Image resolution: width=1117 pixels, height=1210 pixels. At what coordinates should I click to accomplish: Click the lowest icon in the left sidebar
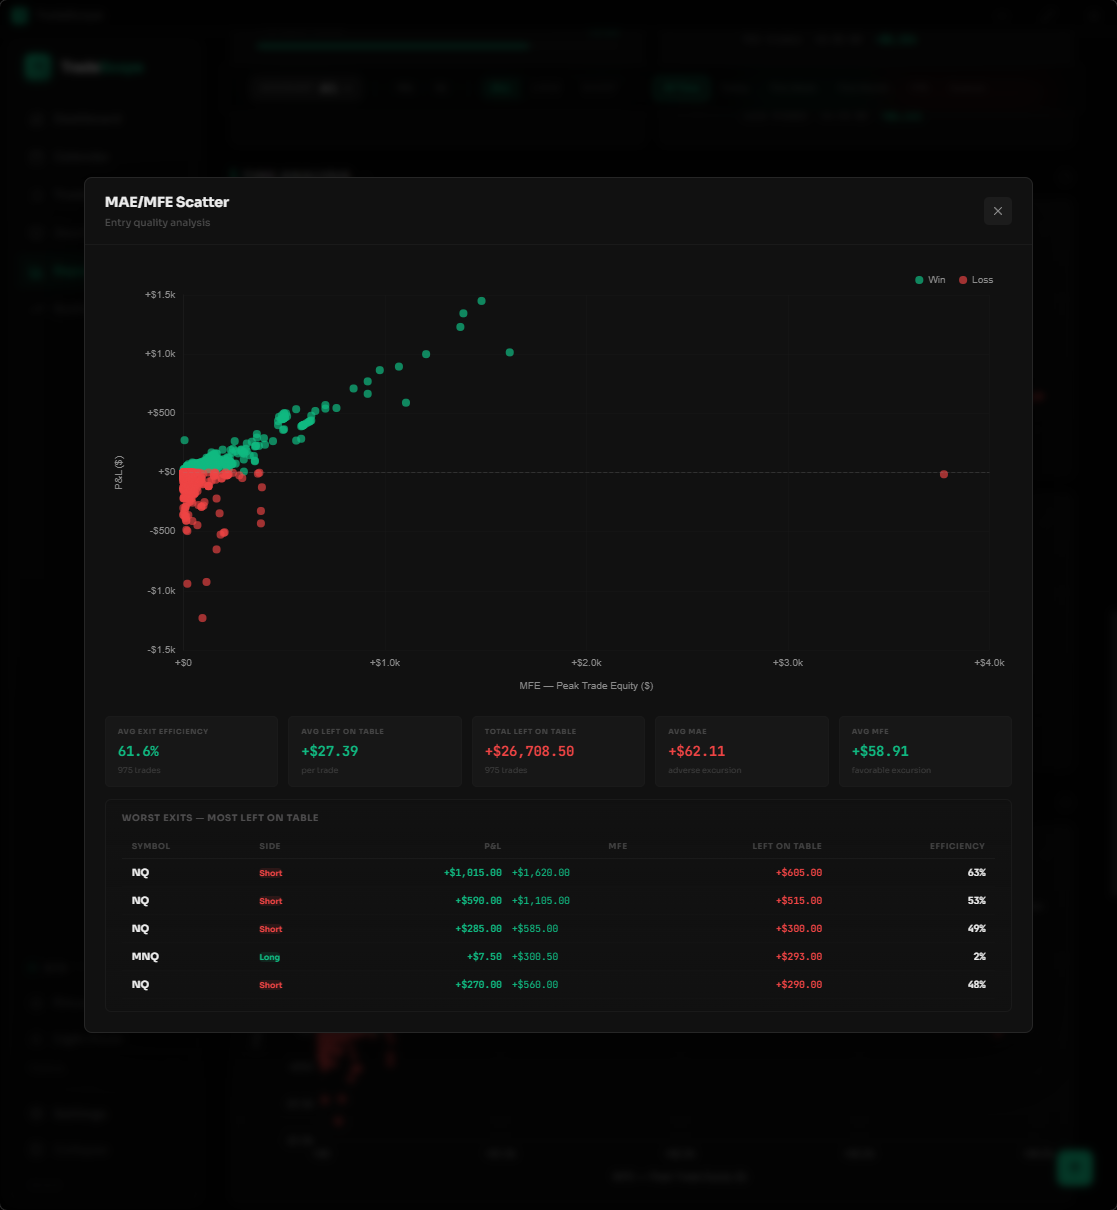36,1149
